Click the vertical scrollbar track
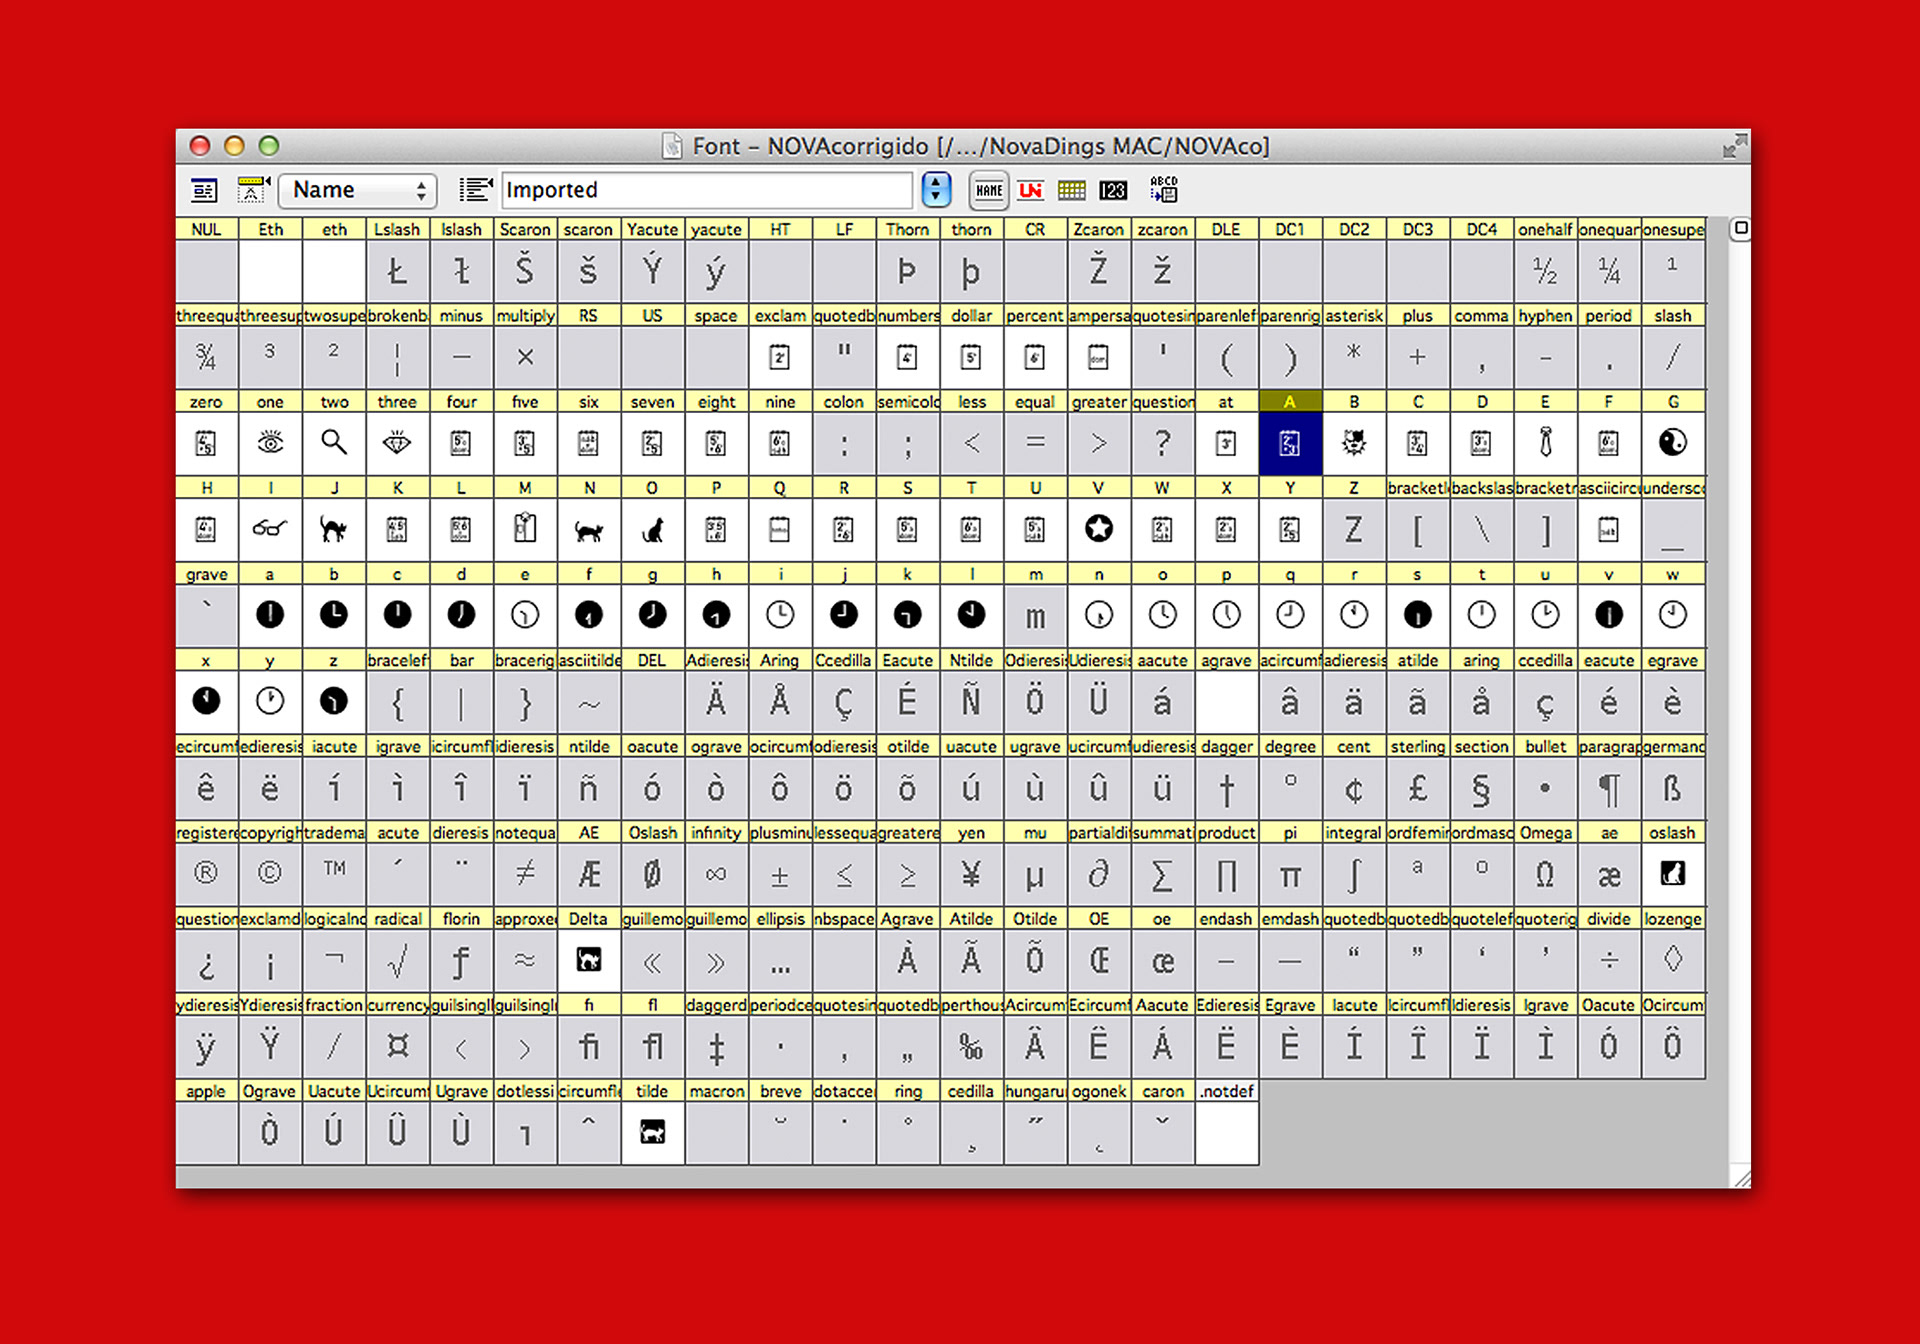 [1740, 700]
